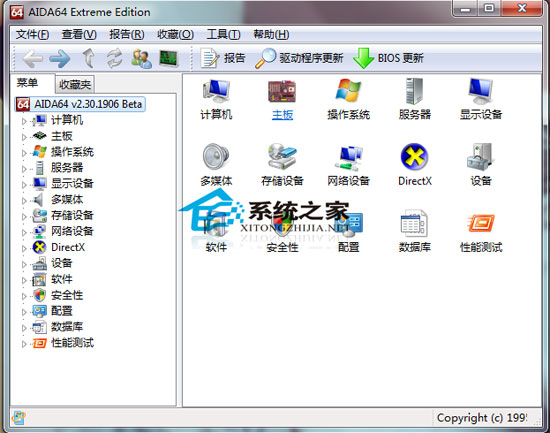The width and height of the screenshot is (550, 433).
Task: Expand the 存储设备 tree node
Action: click(24, 216)
